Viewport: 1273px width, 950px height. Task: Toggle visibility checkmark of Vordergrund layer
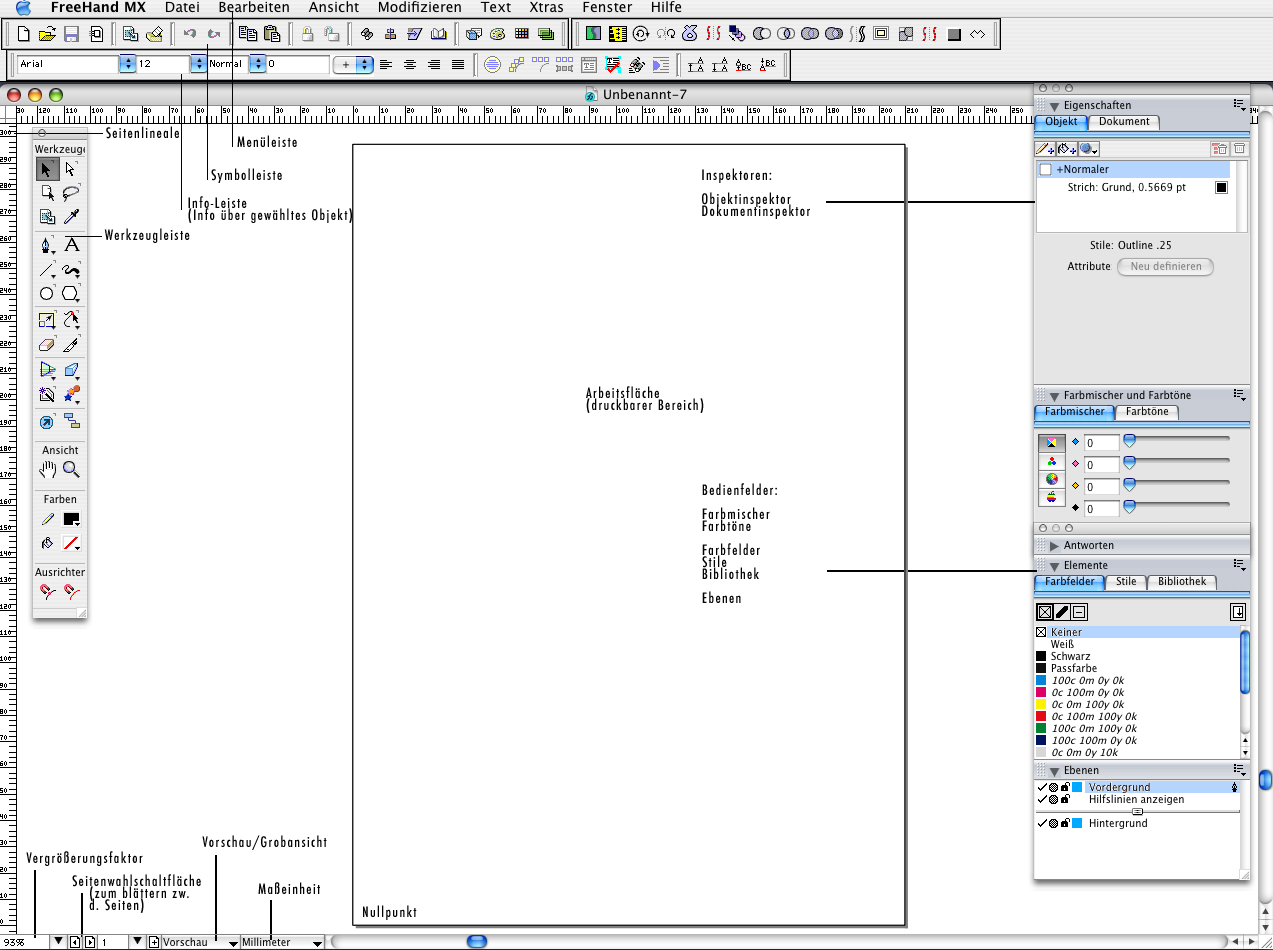click(x=1042, y=788)
